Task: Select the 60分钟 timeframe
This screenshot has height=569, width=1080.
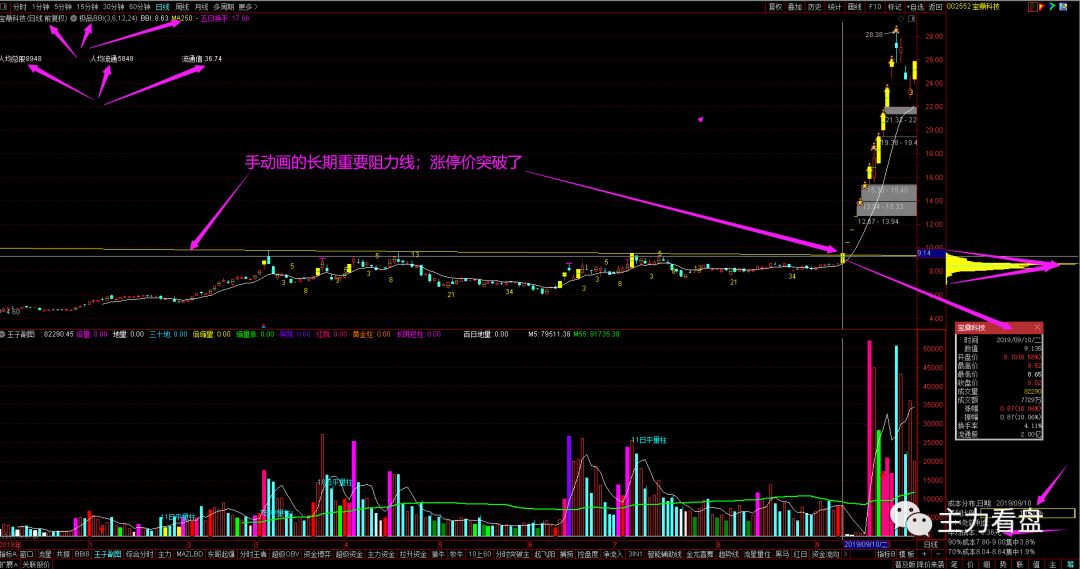Action: pos(139,7)
